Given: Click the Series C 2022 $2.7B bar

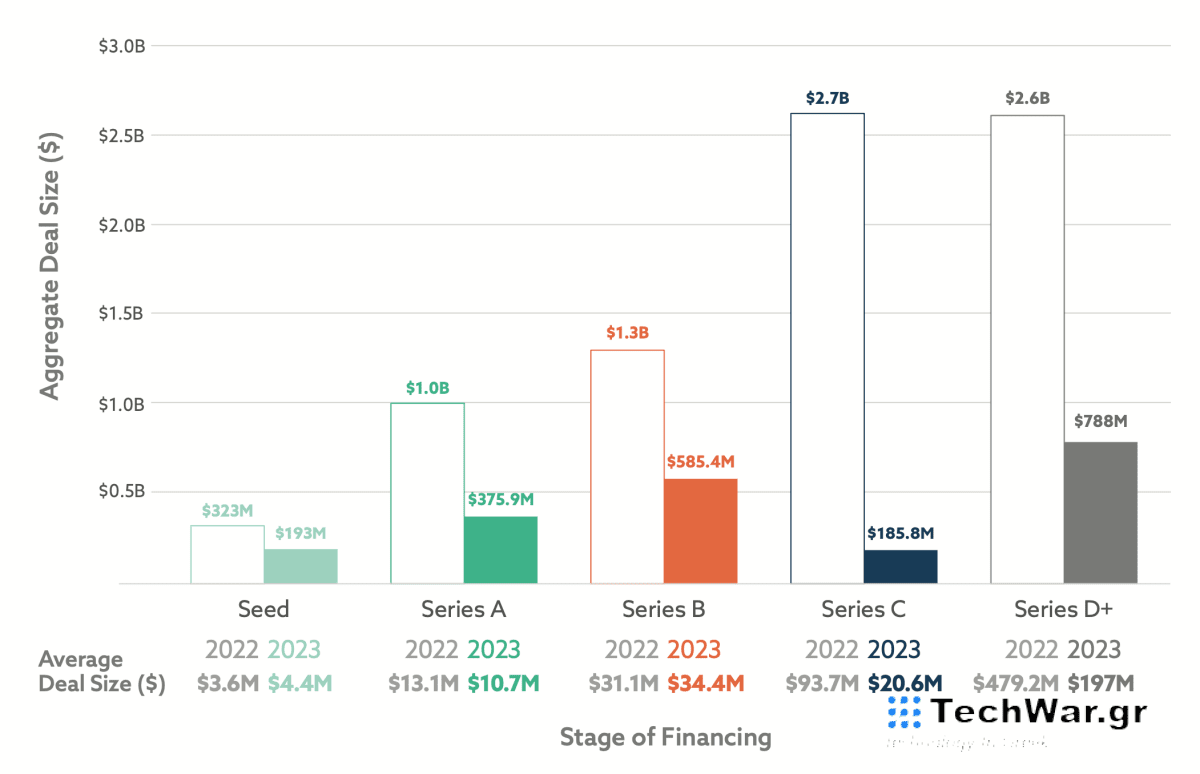Looking at the screenshot, I should pos(827,348).
